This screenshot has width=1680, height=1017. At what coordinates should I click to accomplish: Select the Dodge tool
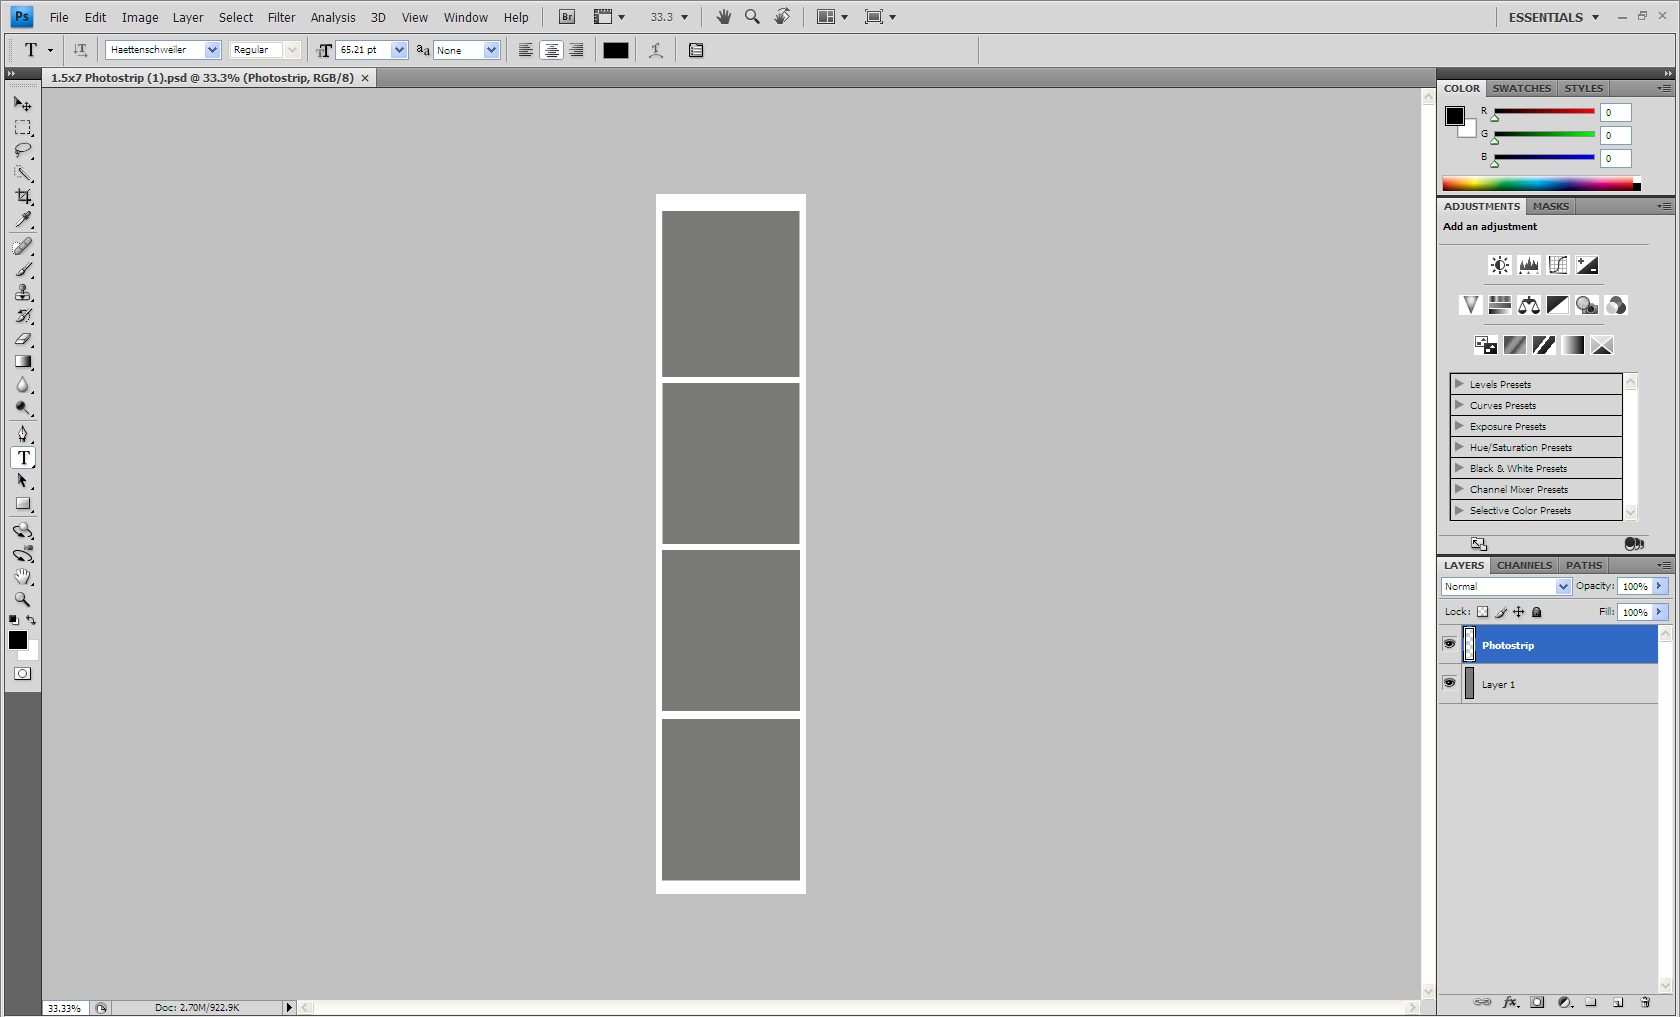tap(23, 408)
